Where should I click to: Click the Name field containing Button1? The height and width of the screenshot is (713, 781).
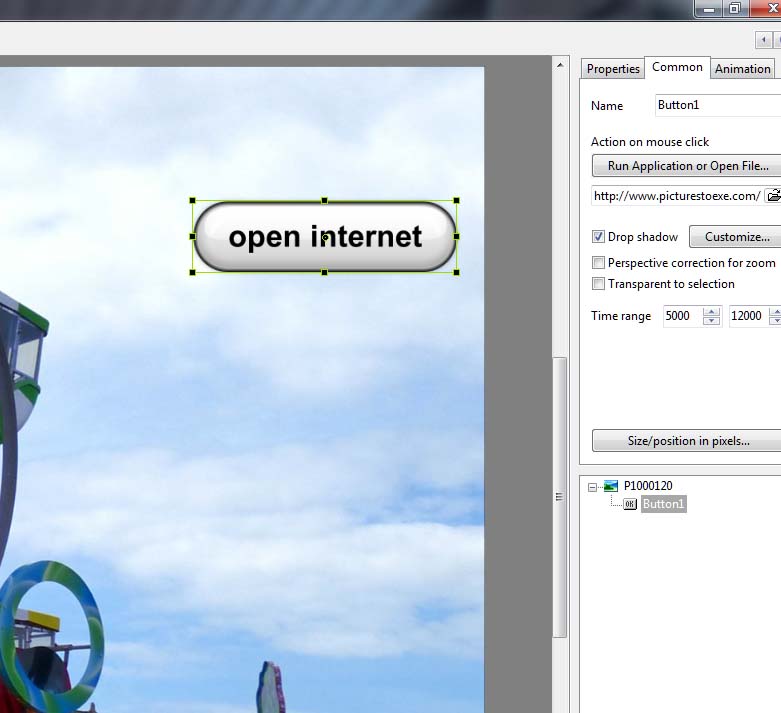(x=716, y=105)
